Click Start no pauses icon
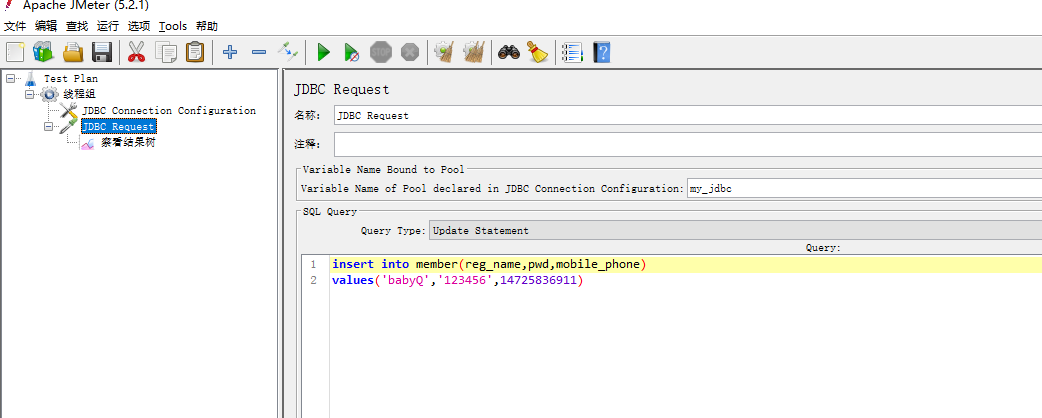 tap(351, 52)
